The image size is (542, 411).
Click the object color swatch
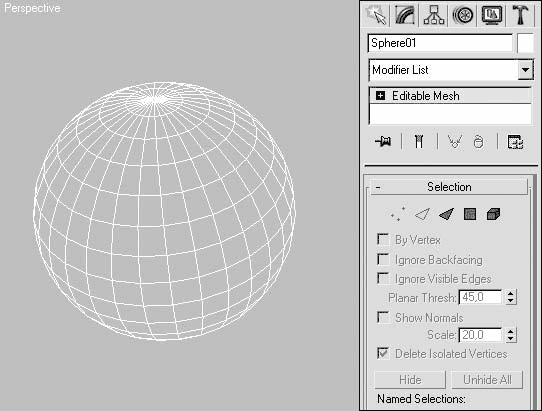point(525,43)
